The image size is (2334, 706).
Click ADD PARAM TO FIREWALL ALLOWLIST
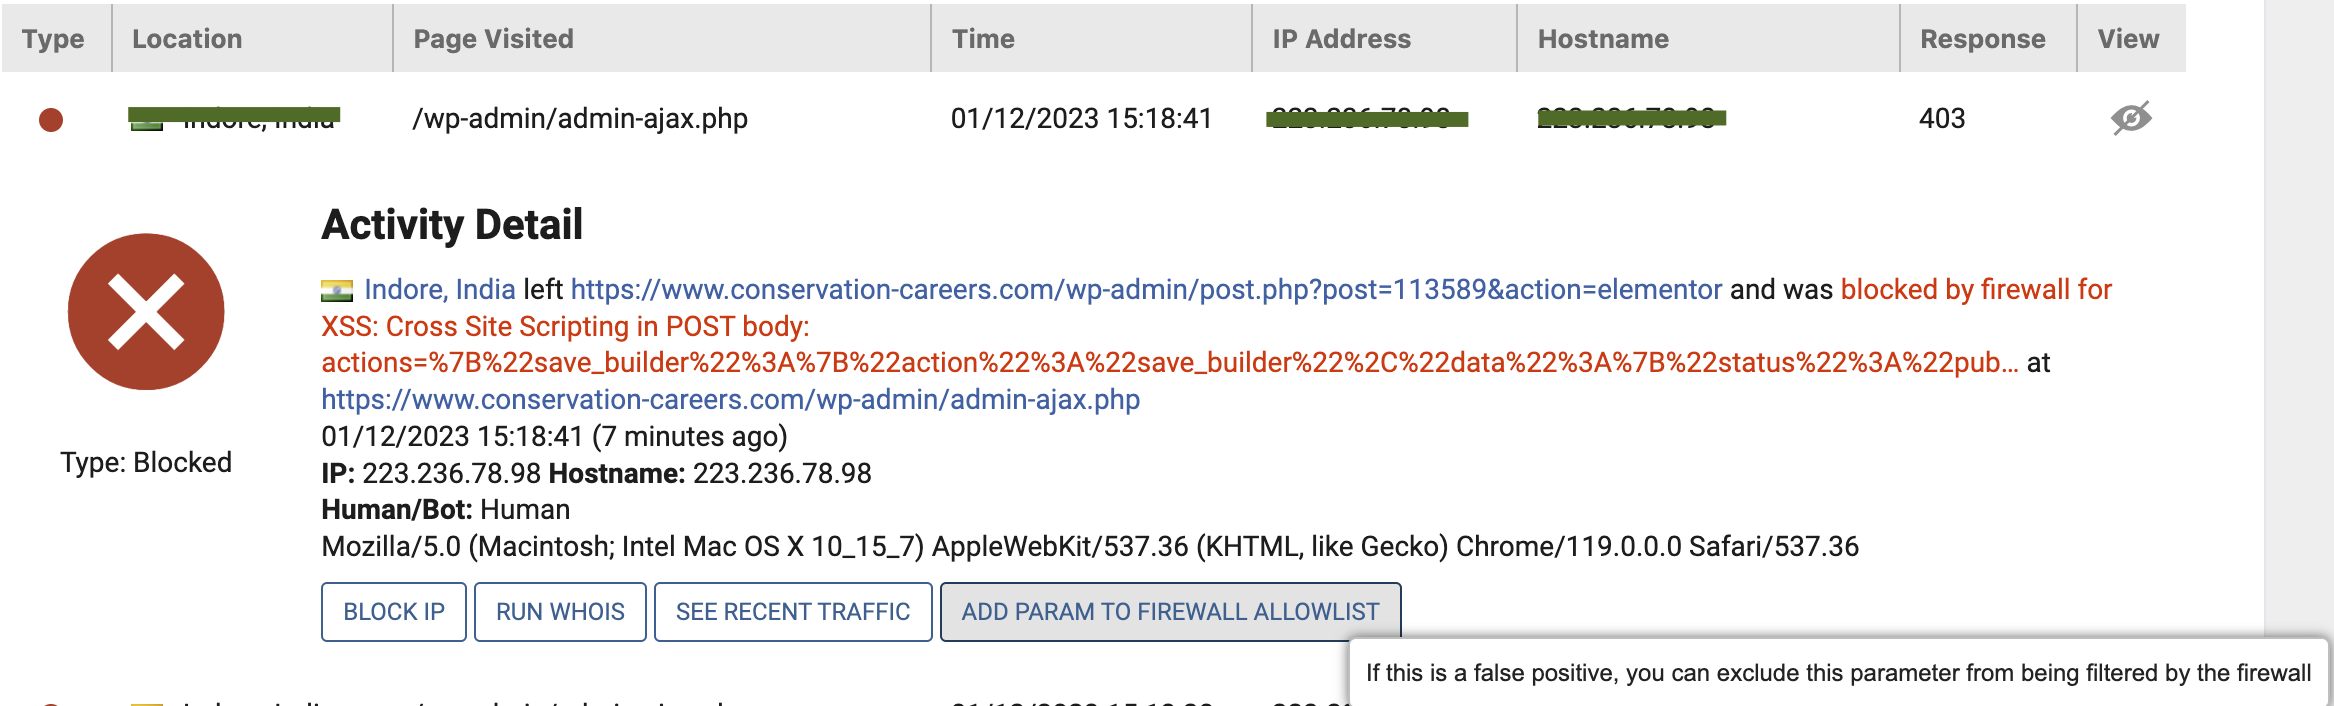(1170, 612)
